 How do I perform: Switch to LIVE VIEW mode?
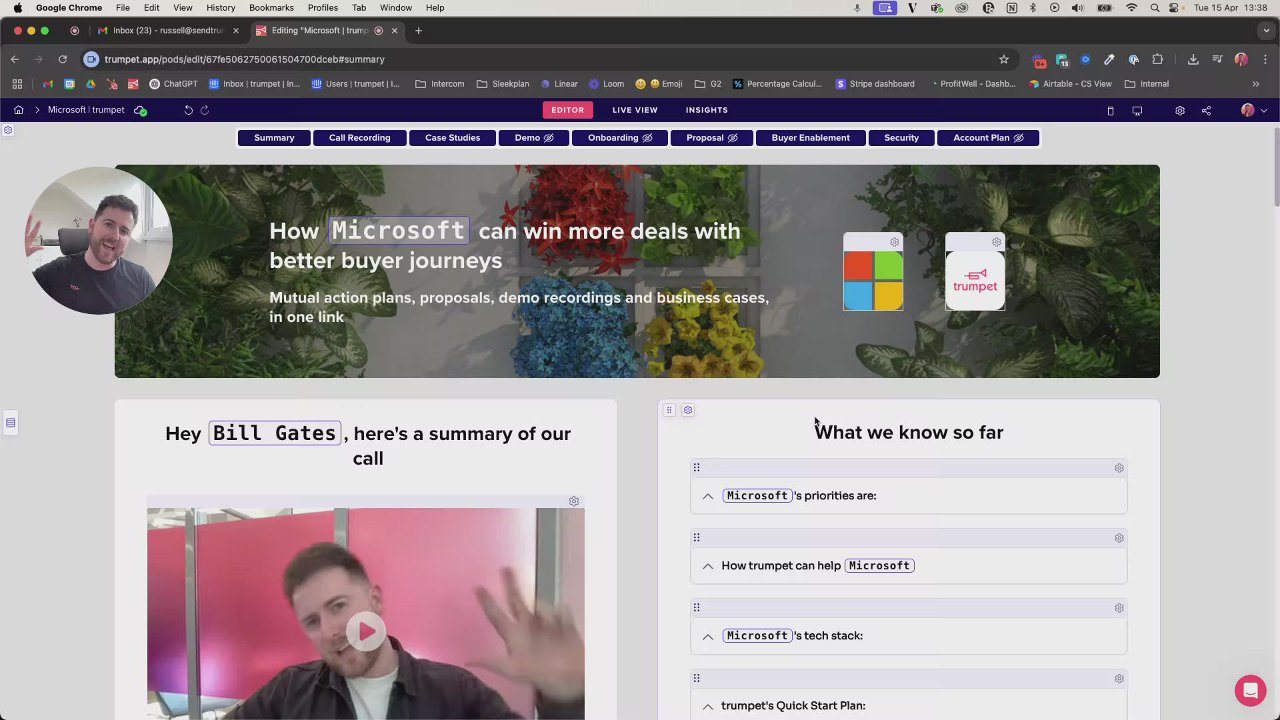635,110
